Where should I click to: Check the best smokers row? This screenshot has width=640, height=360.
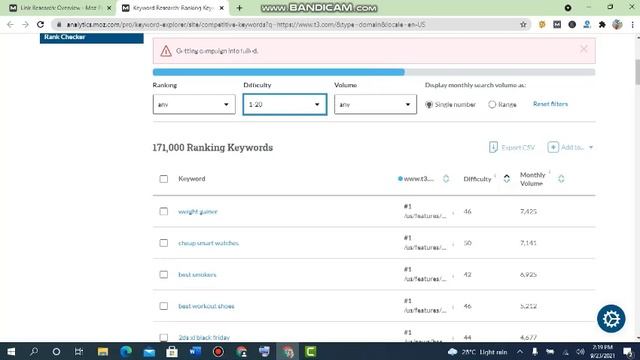click(x=164, y=274)
